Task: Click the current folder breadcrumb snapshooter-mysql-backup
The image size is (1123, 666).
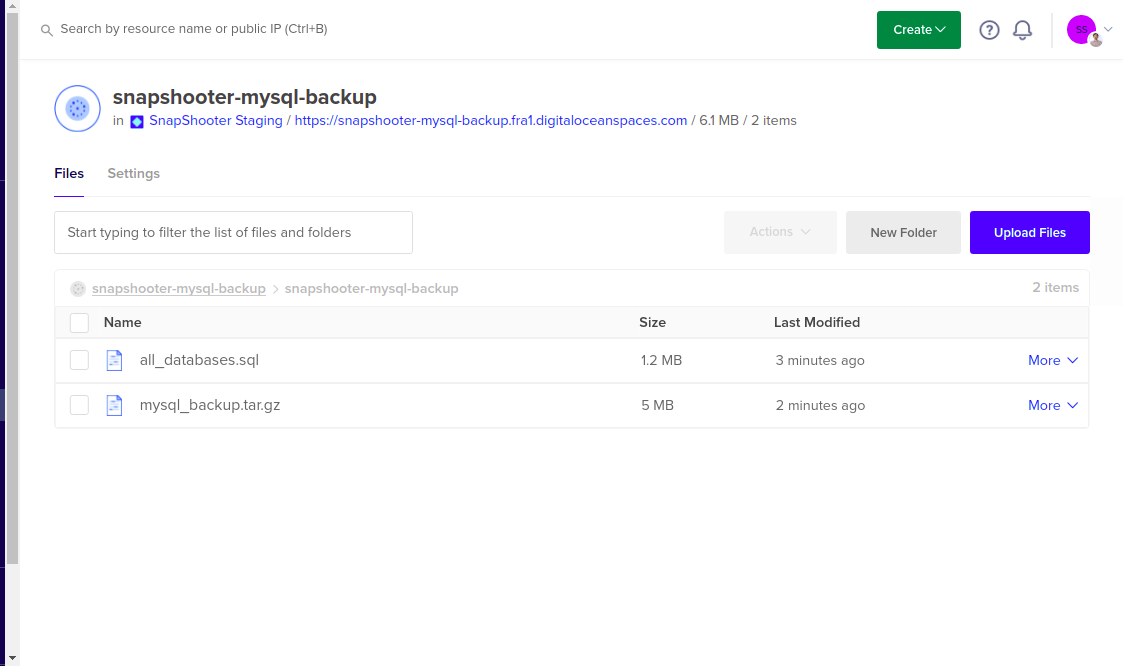Action: (371, 289)
